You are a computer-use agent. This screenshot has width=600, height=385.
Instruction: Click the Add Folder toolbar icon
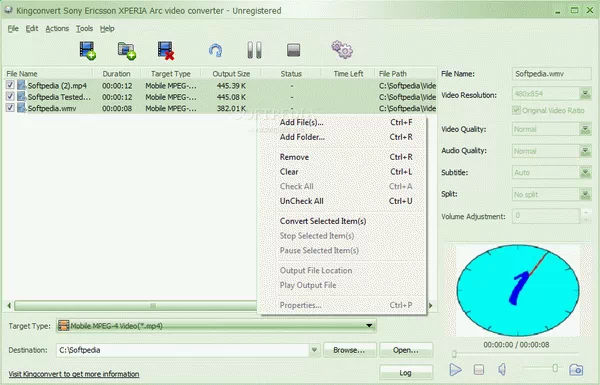127,51
